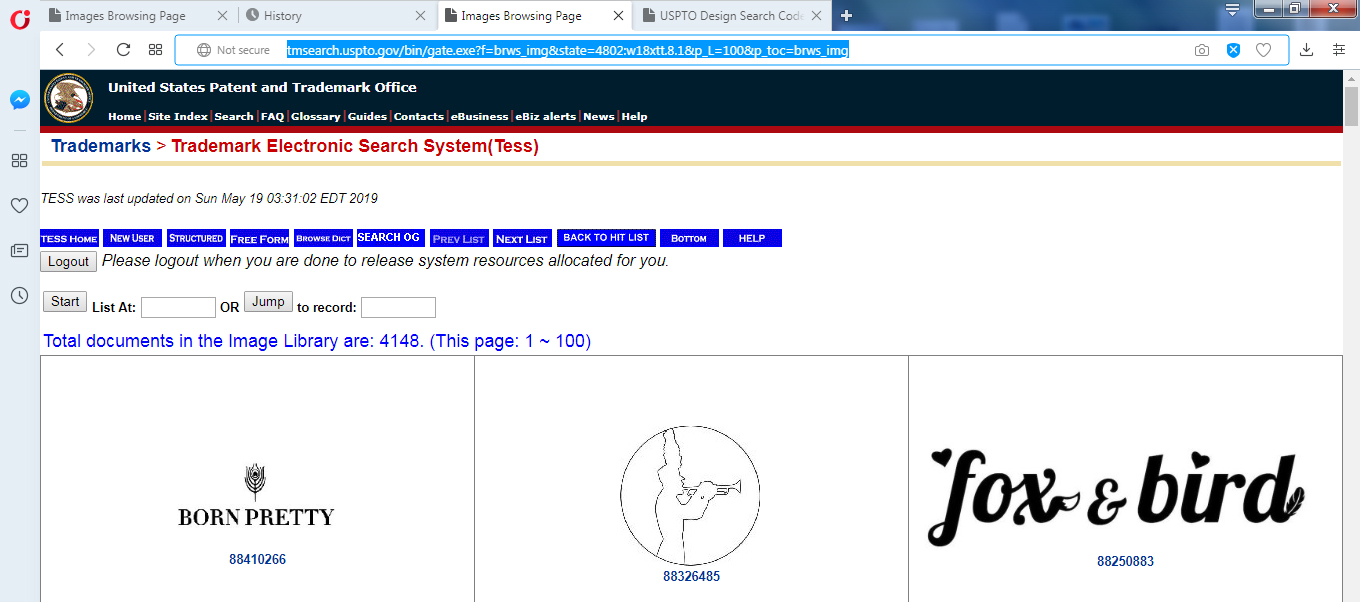Viewport: 1360px width, 602px height.
Task: Open Search in USPTO navigation
Action: (x=234, y=117)
